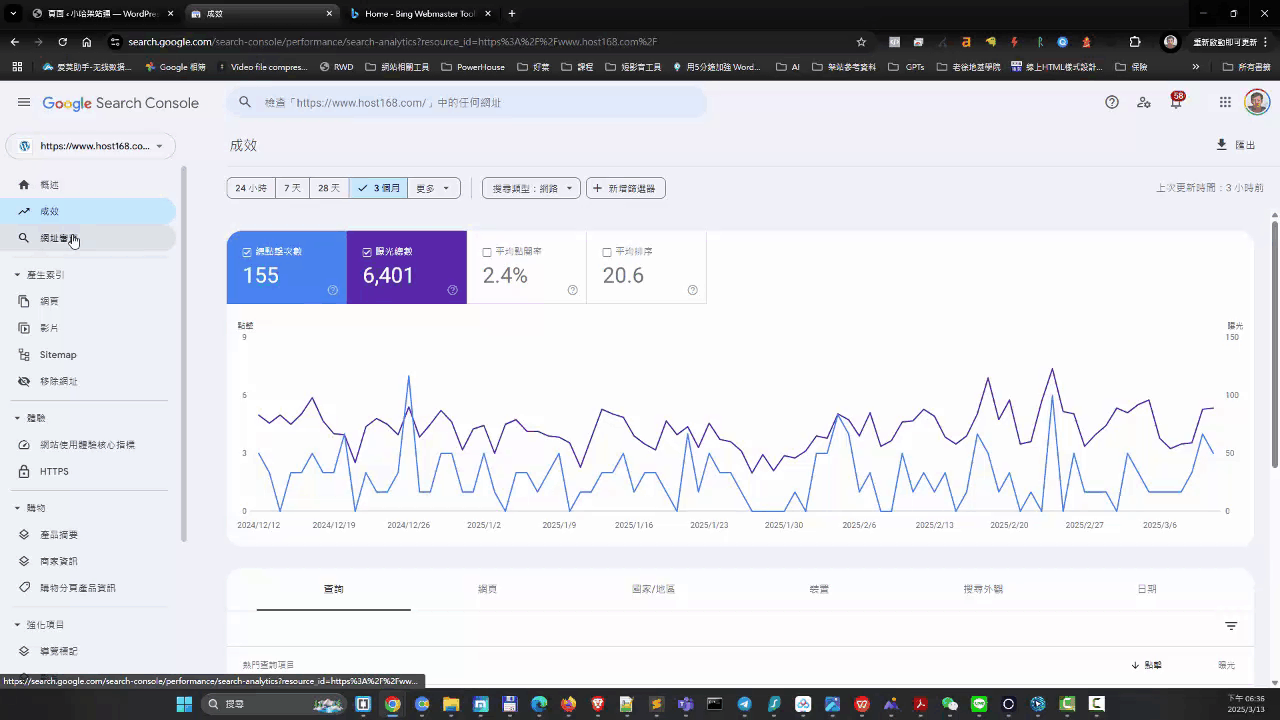Enable the average position 20.6 checkbox

pyautogui.click(x=607, y=252)
